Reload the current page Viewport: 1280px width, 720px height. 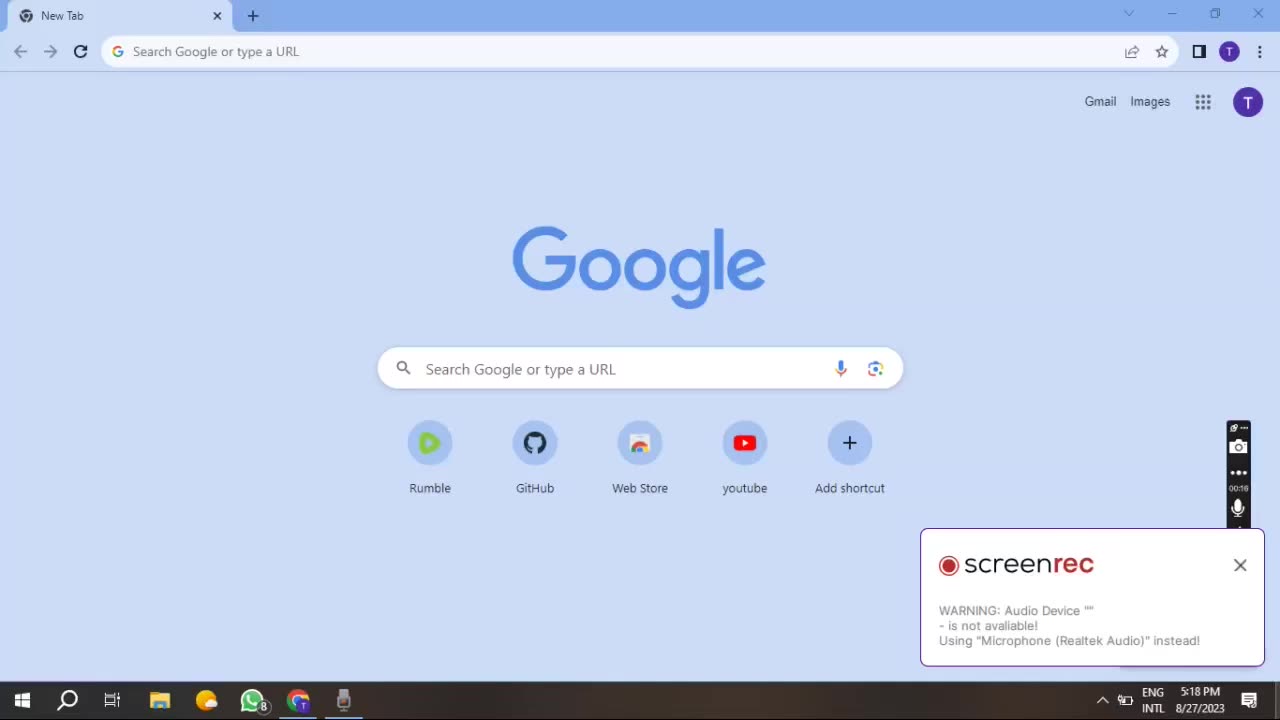tap(81, 52)
